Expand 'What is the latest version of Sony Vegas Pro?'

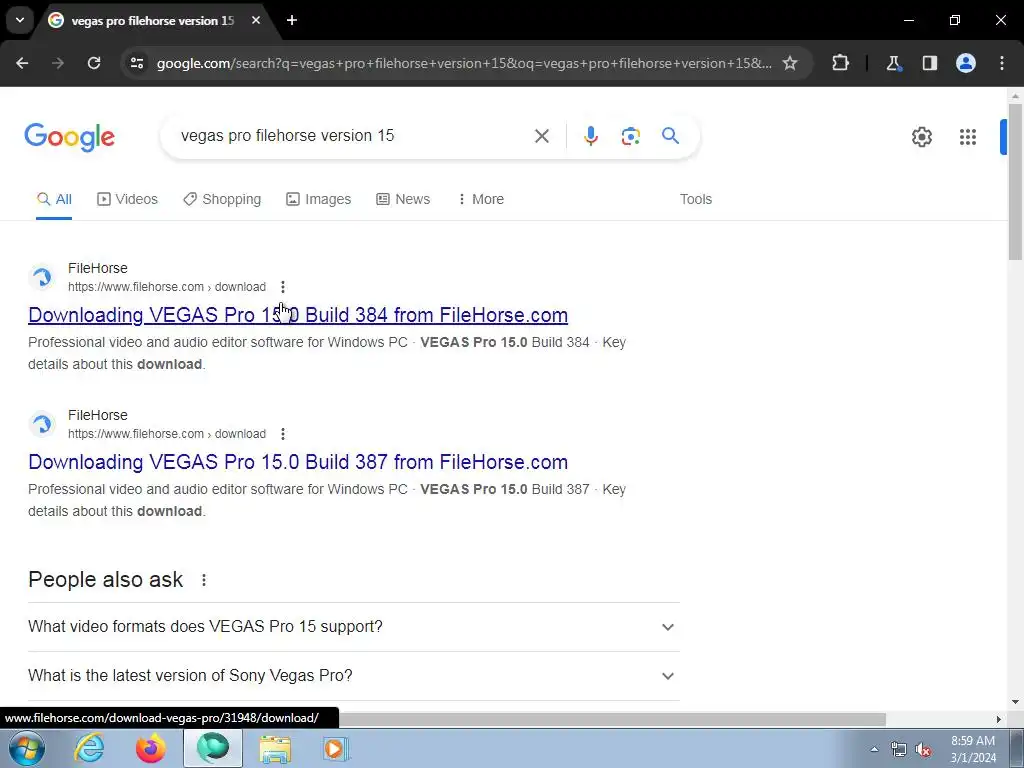353,676
